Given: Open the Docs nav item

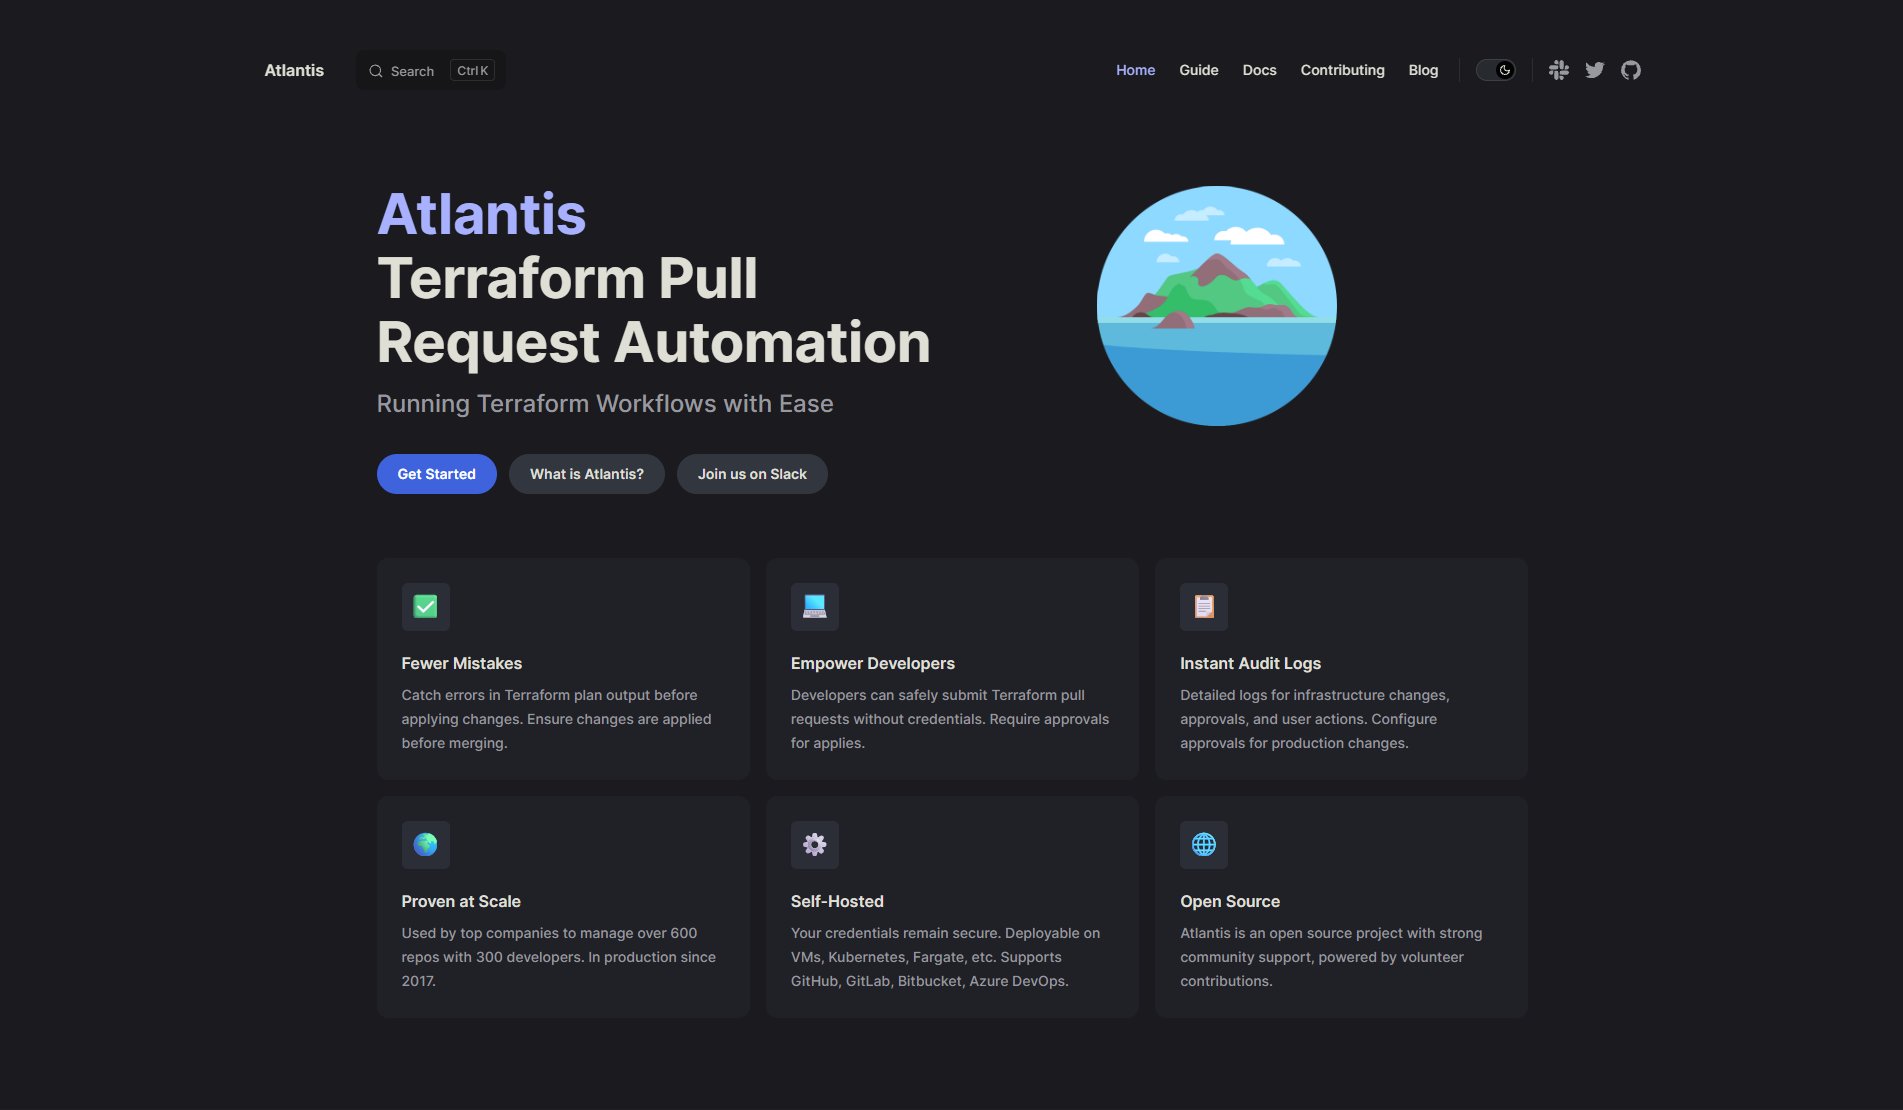Looking at the screenshot, I should pos(1260,70).
